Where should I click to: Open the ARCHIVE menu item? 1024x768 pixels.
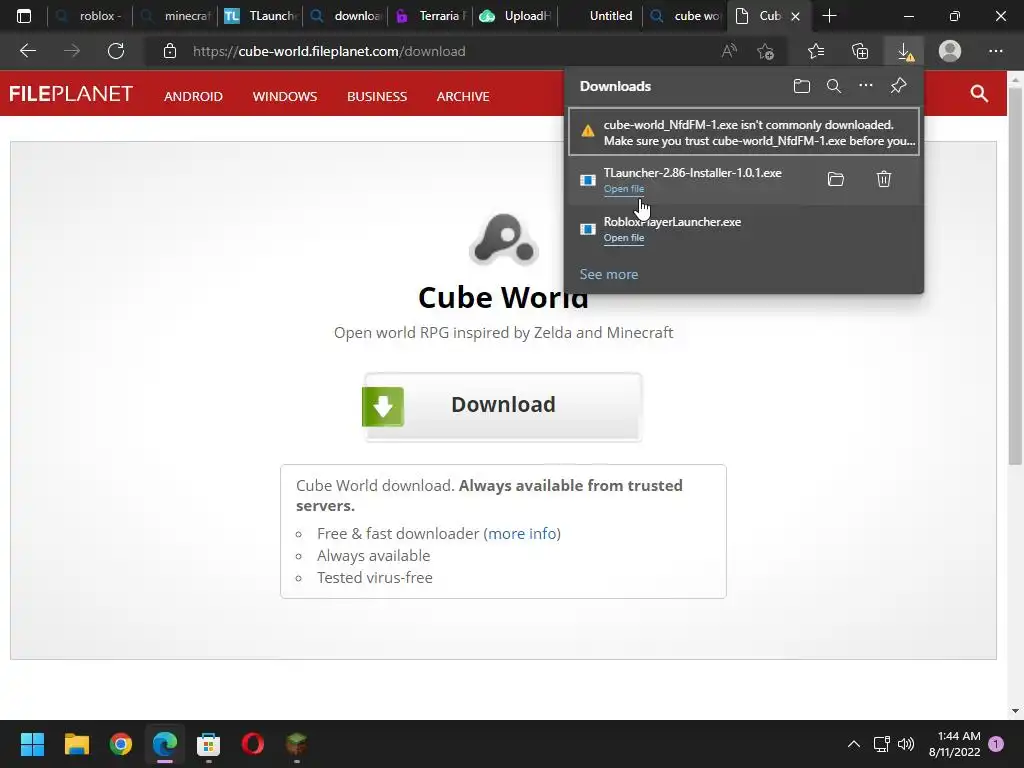pyautogui.click(x=463, y=97)
